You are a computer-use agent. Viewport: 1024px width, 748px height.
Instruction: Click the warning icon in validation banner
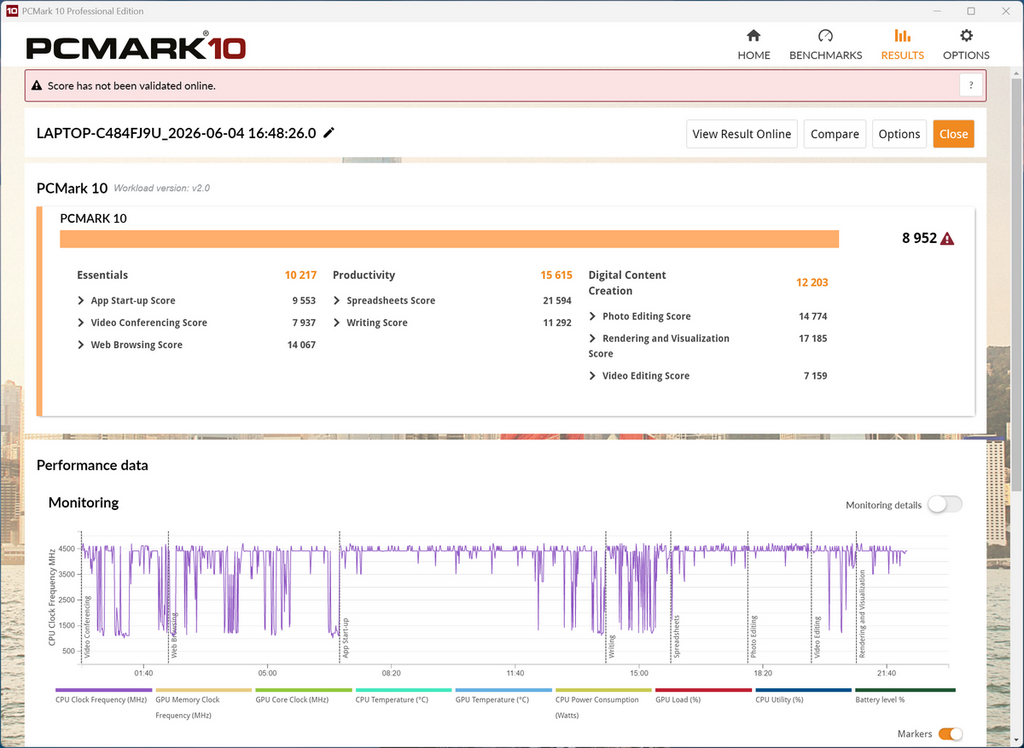click(x=37, y=86)
